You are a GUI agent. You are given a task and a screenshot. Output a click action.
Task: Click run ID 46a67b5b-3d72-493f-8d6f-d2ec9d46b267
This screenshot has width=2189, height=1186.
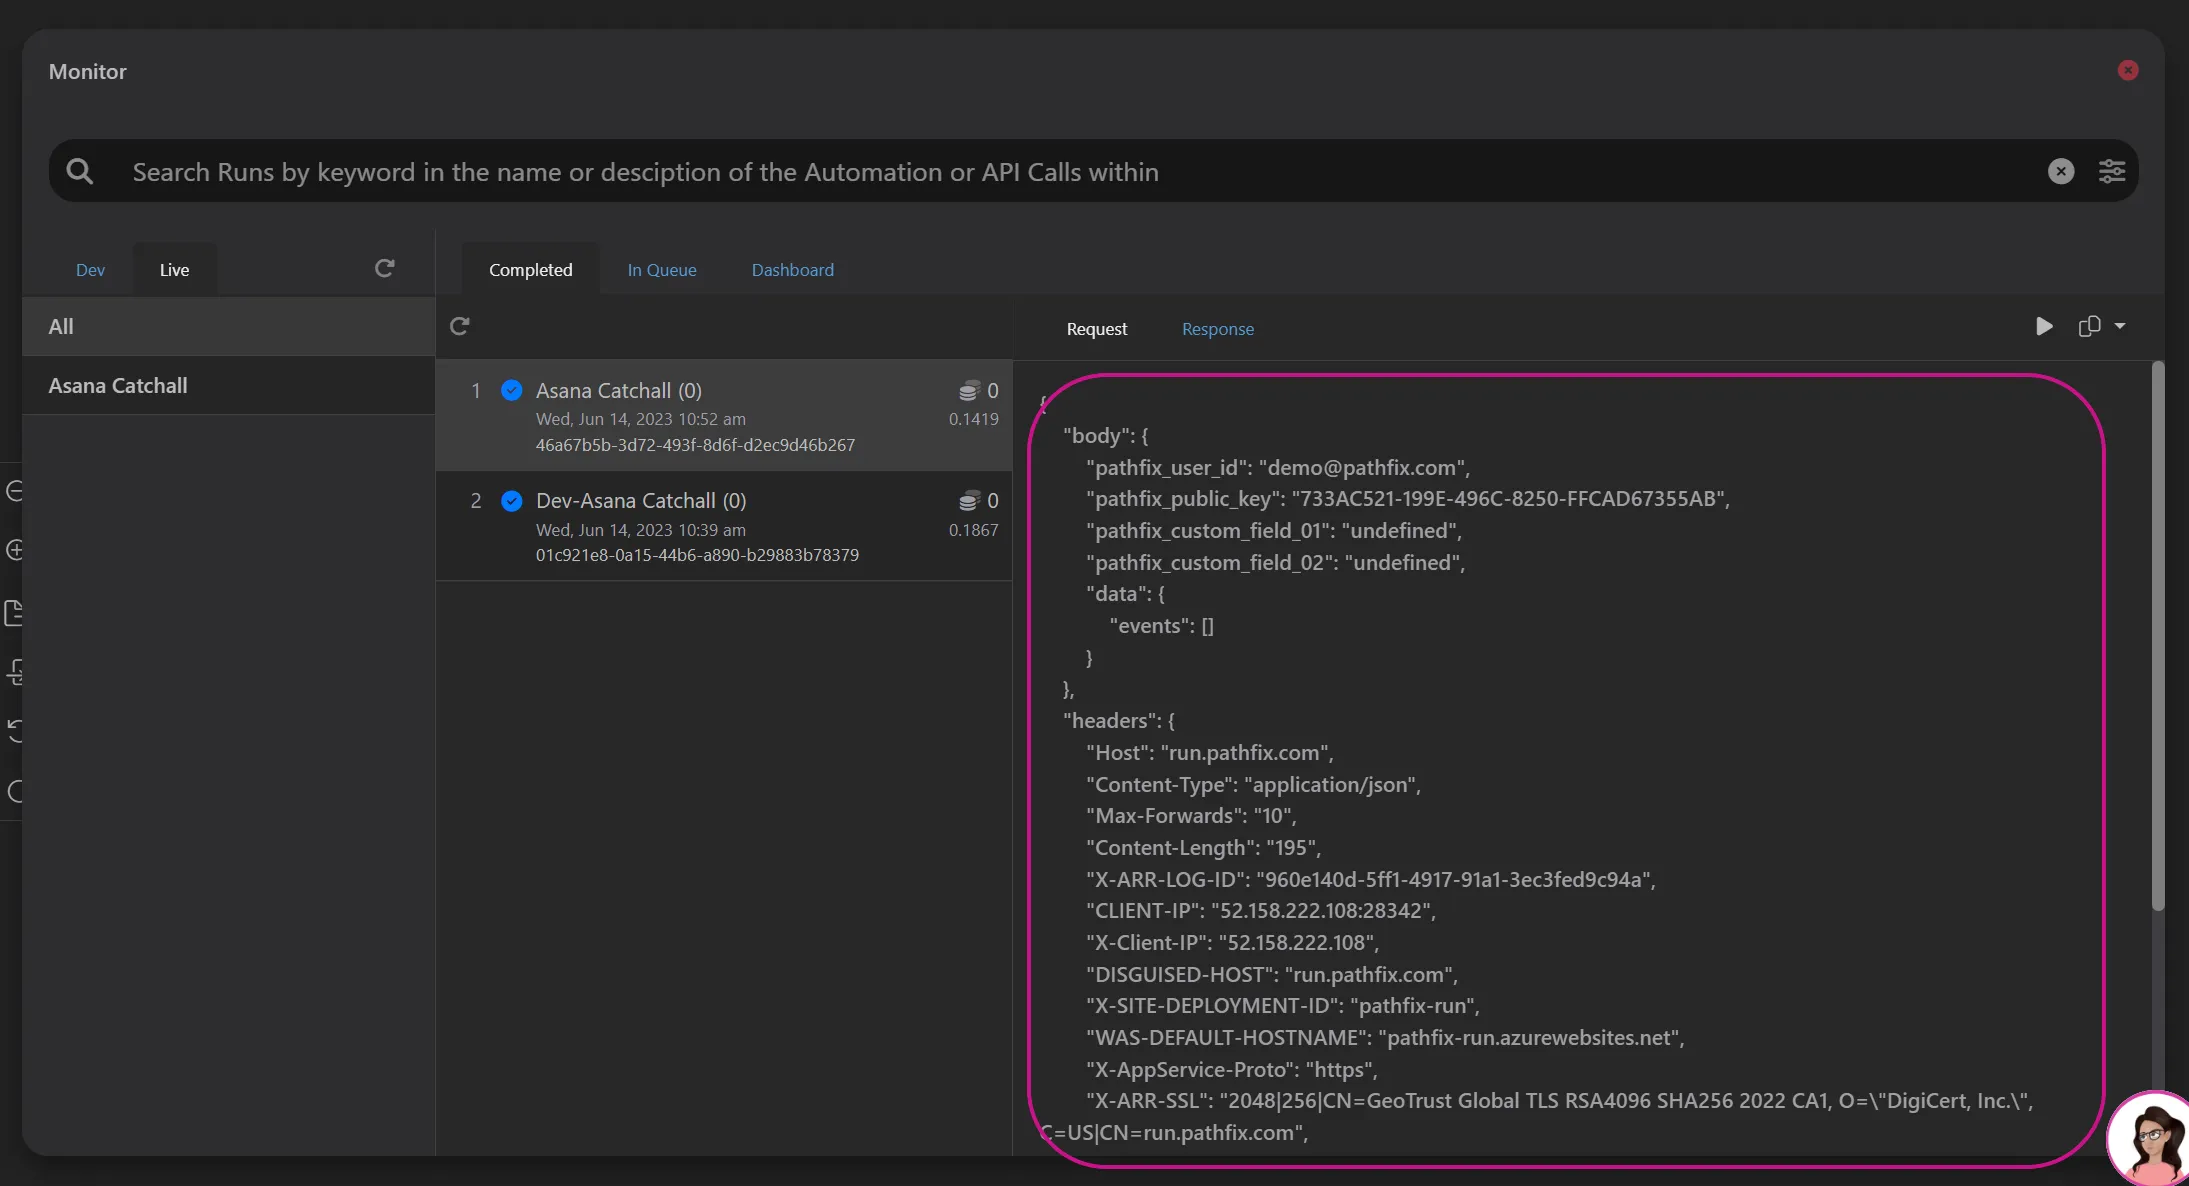tap(695, 445)
